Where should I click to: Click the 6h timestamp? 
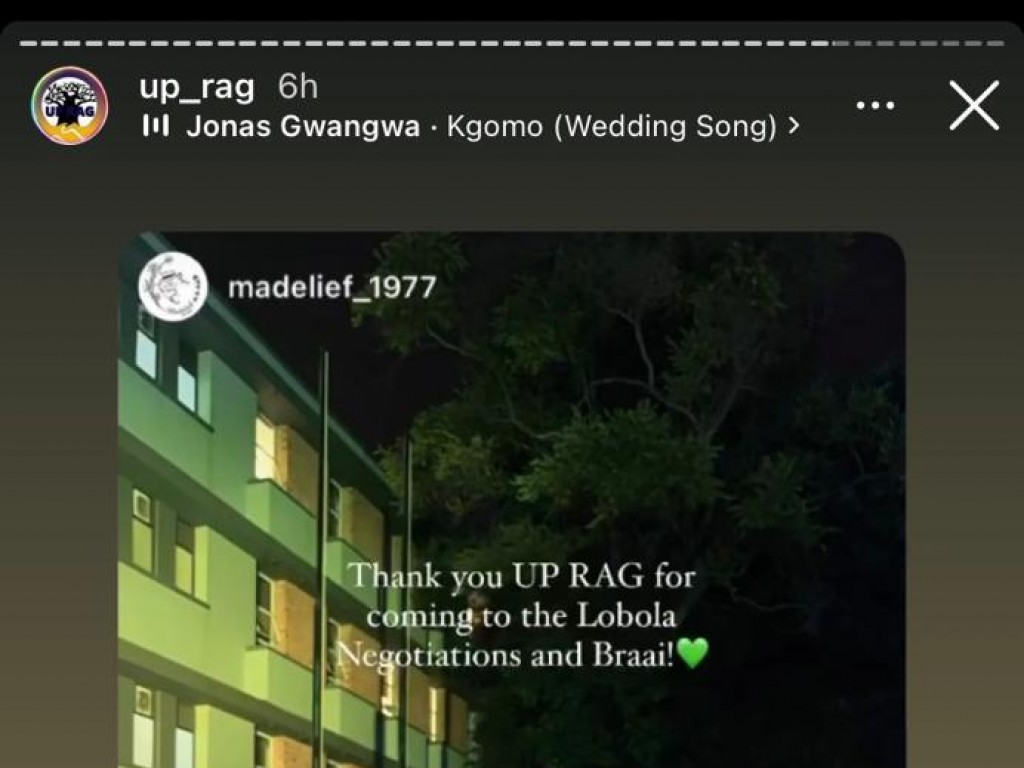[x=298, y=87]
